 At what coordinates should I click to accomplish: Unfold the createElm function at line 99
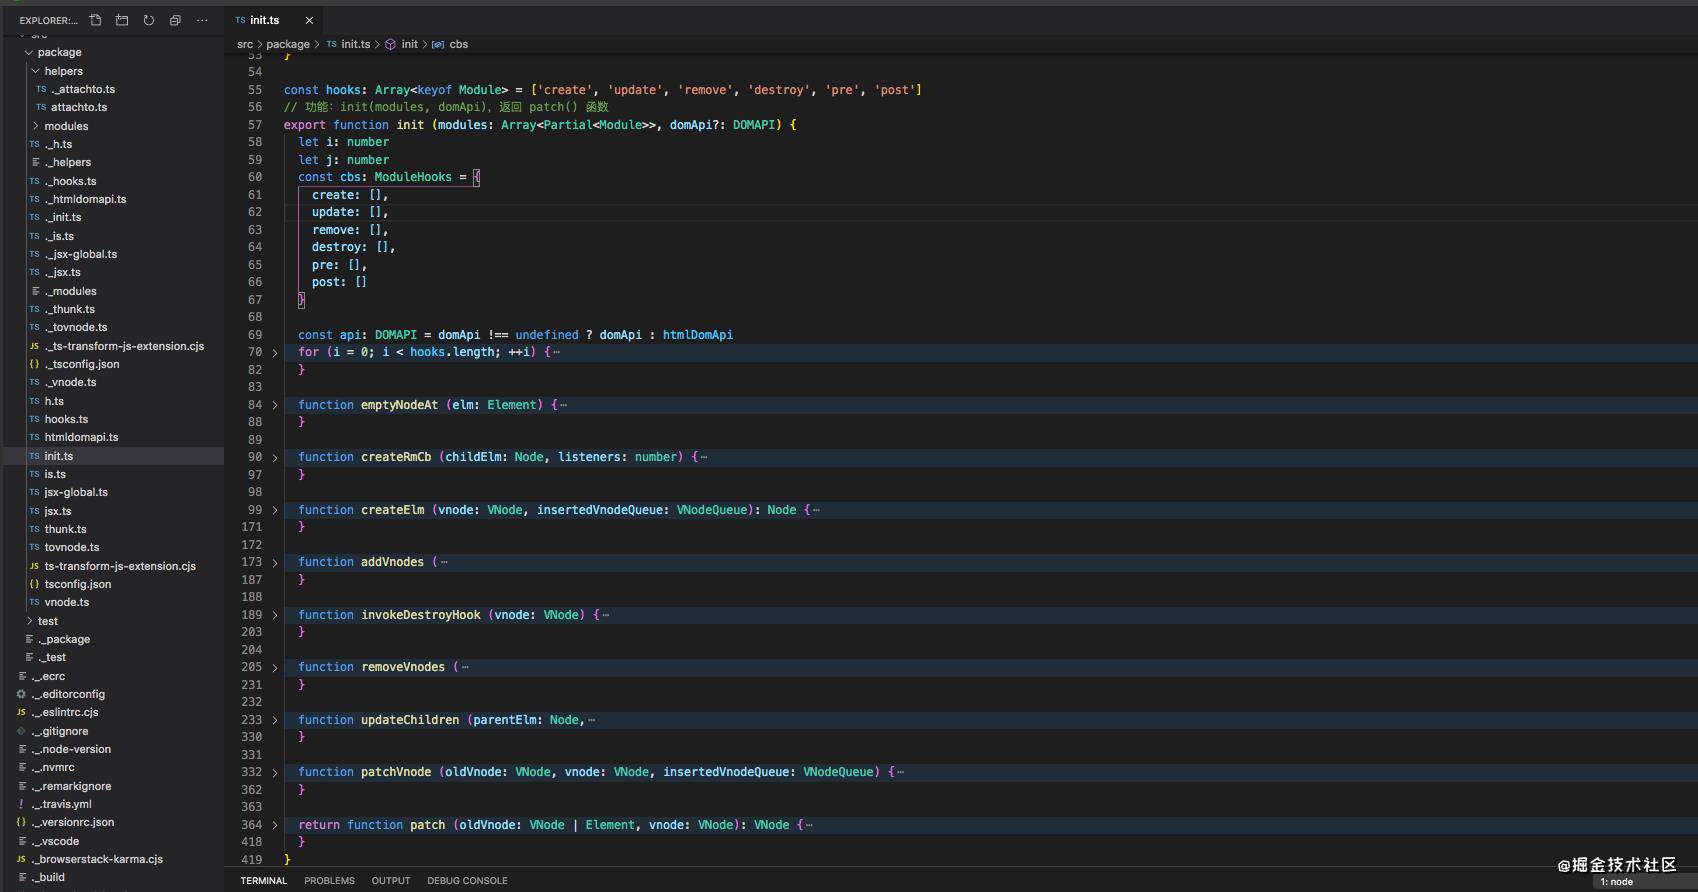pyautogui.click(x=275, y=510)
